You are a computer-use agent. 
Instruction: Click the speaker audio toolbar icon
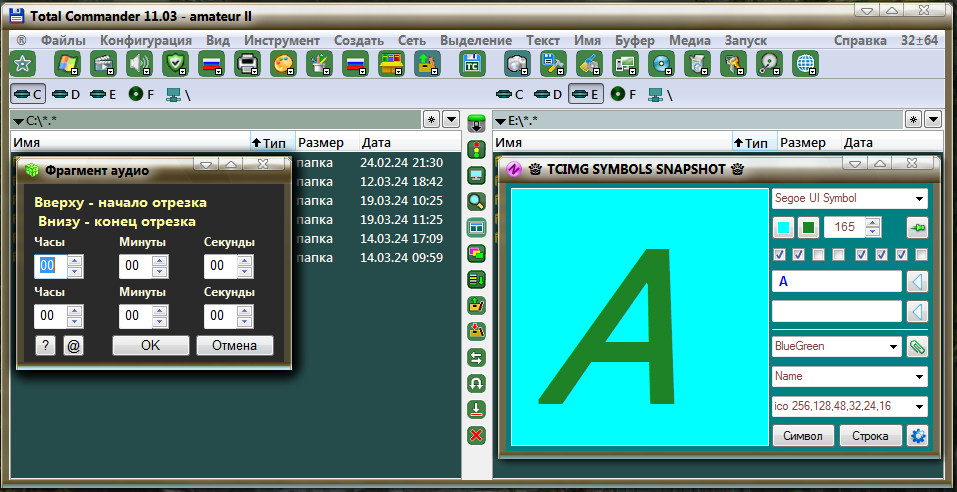(139, 64)
